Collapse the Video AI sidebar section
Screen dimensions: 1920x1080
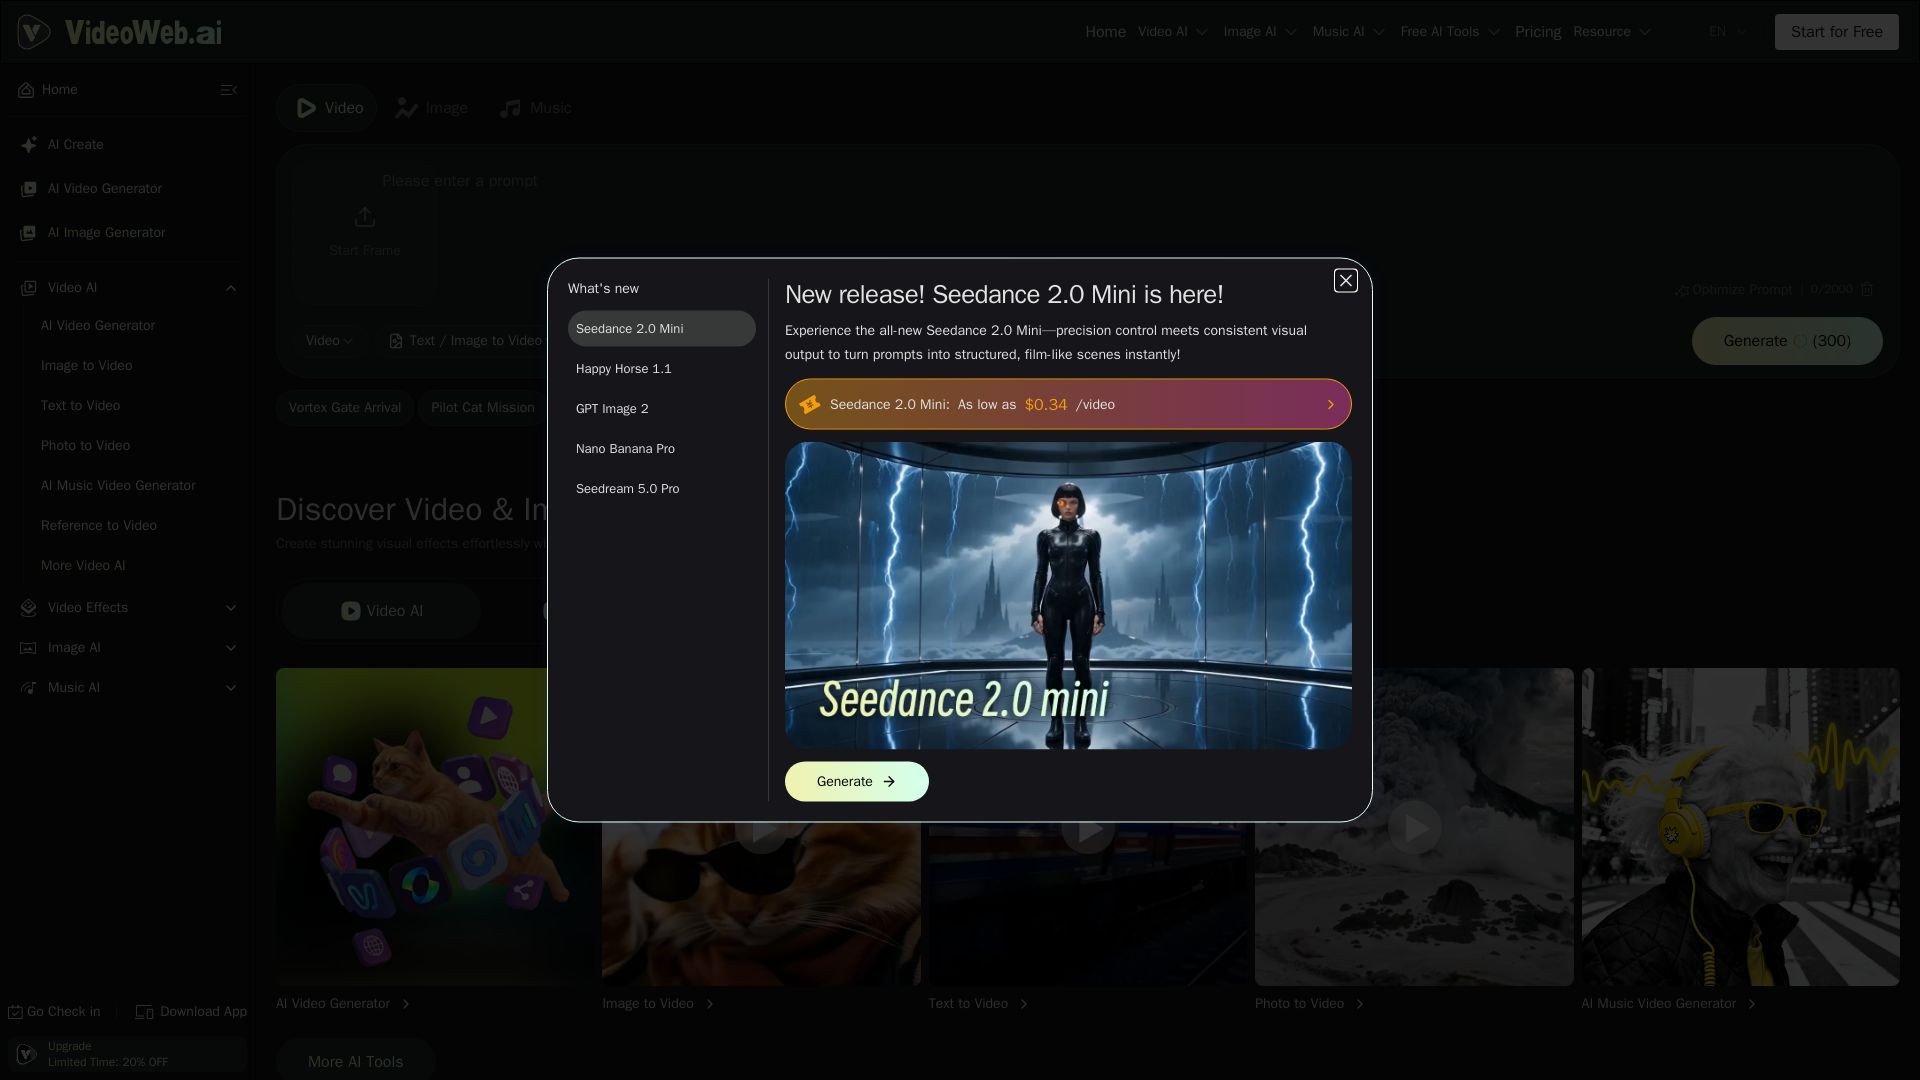231,288
